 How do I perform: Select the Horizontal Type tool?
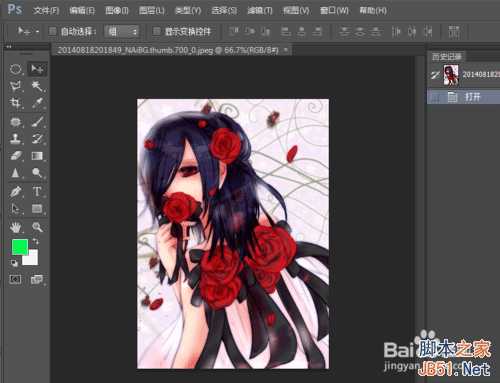[x=37, y=192]
